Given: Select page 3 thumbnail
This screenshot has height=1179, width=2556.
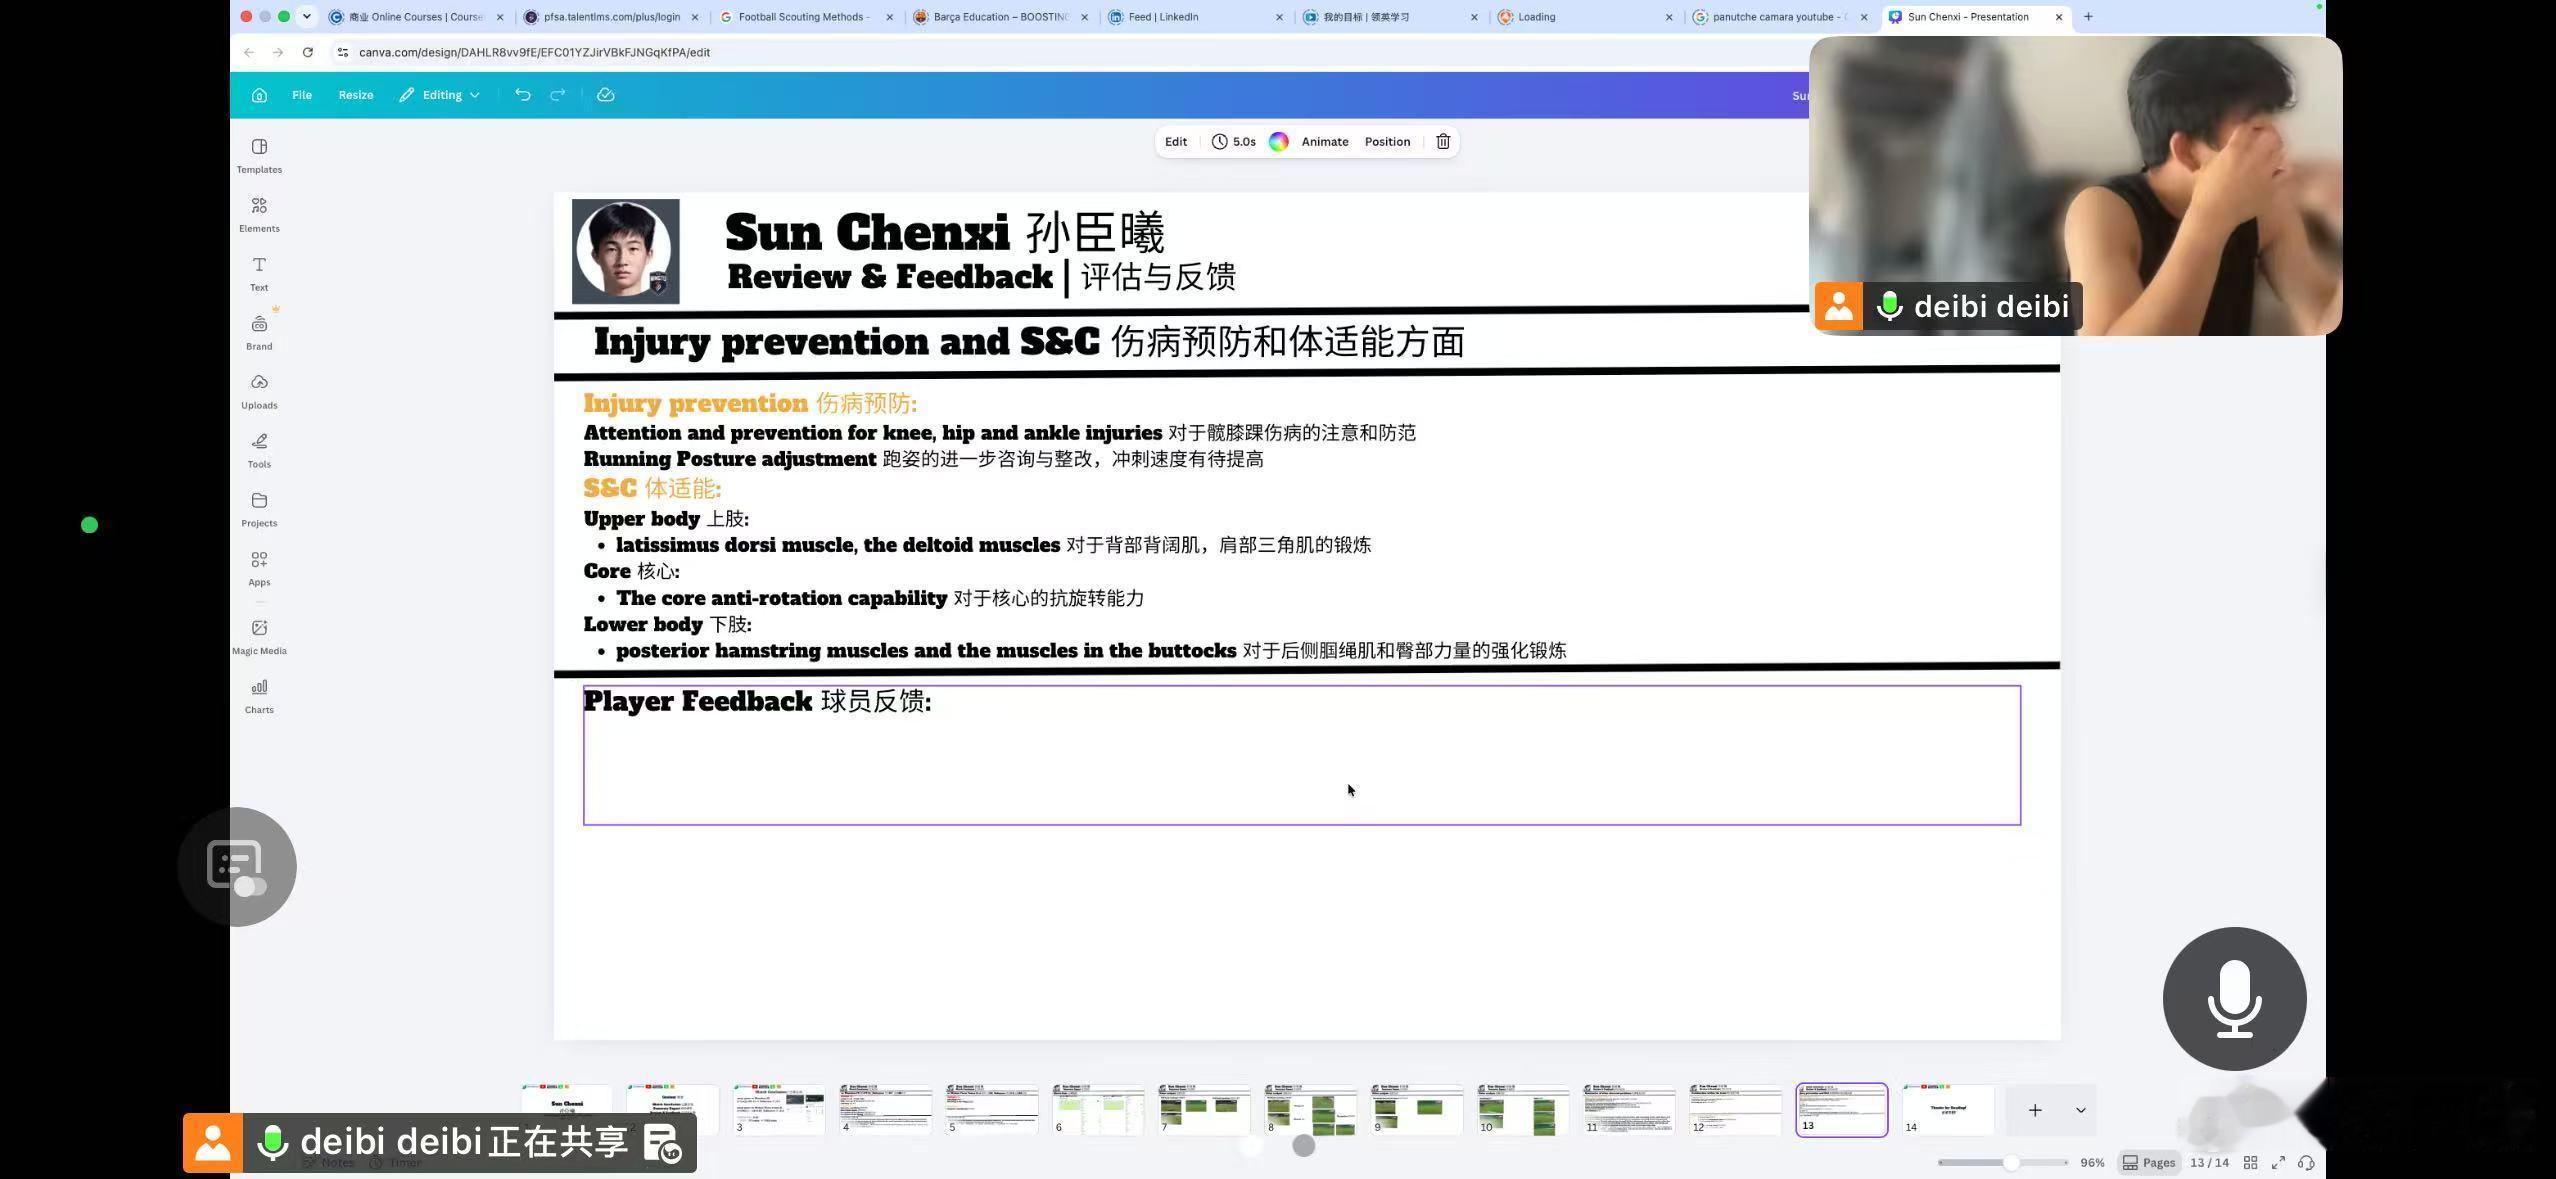Looking at the screenshot, I should (x=779, y=1109).
